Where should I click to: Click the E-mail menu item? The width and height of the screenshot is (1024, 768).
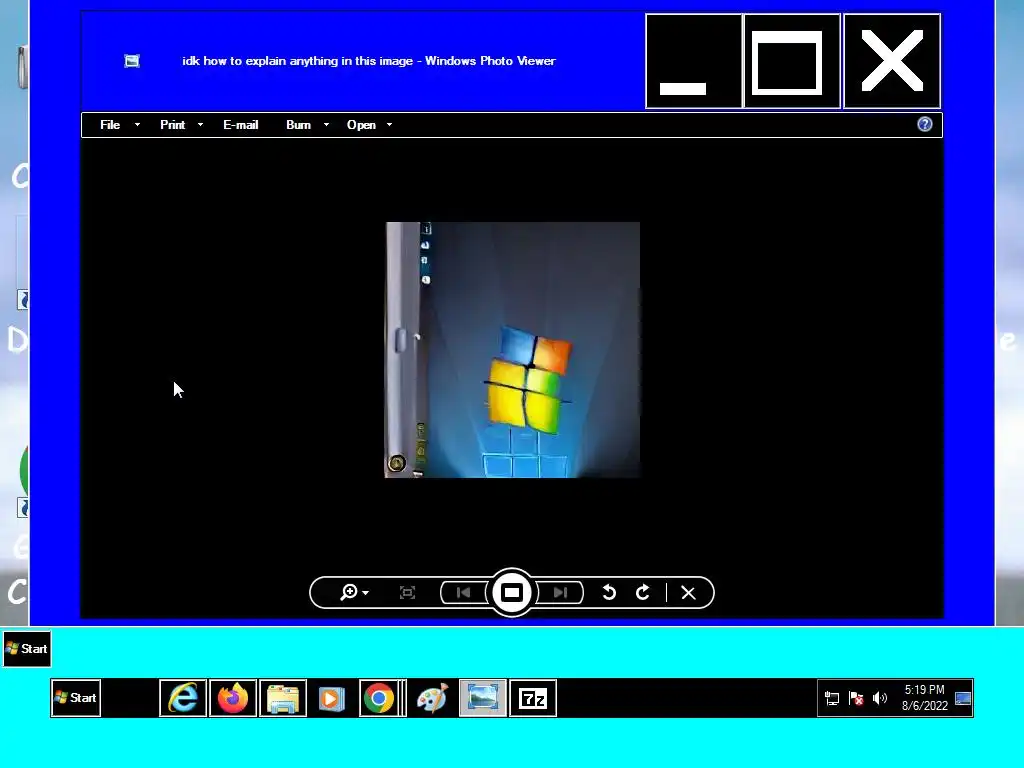[240, 125]
